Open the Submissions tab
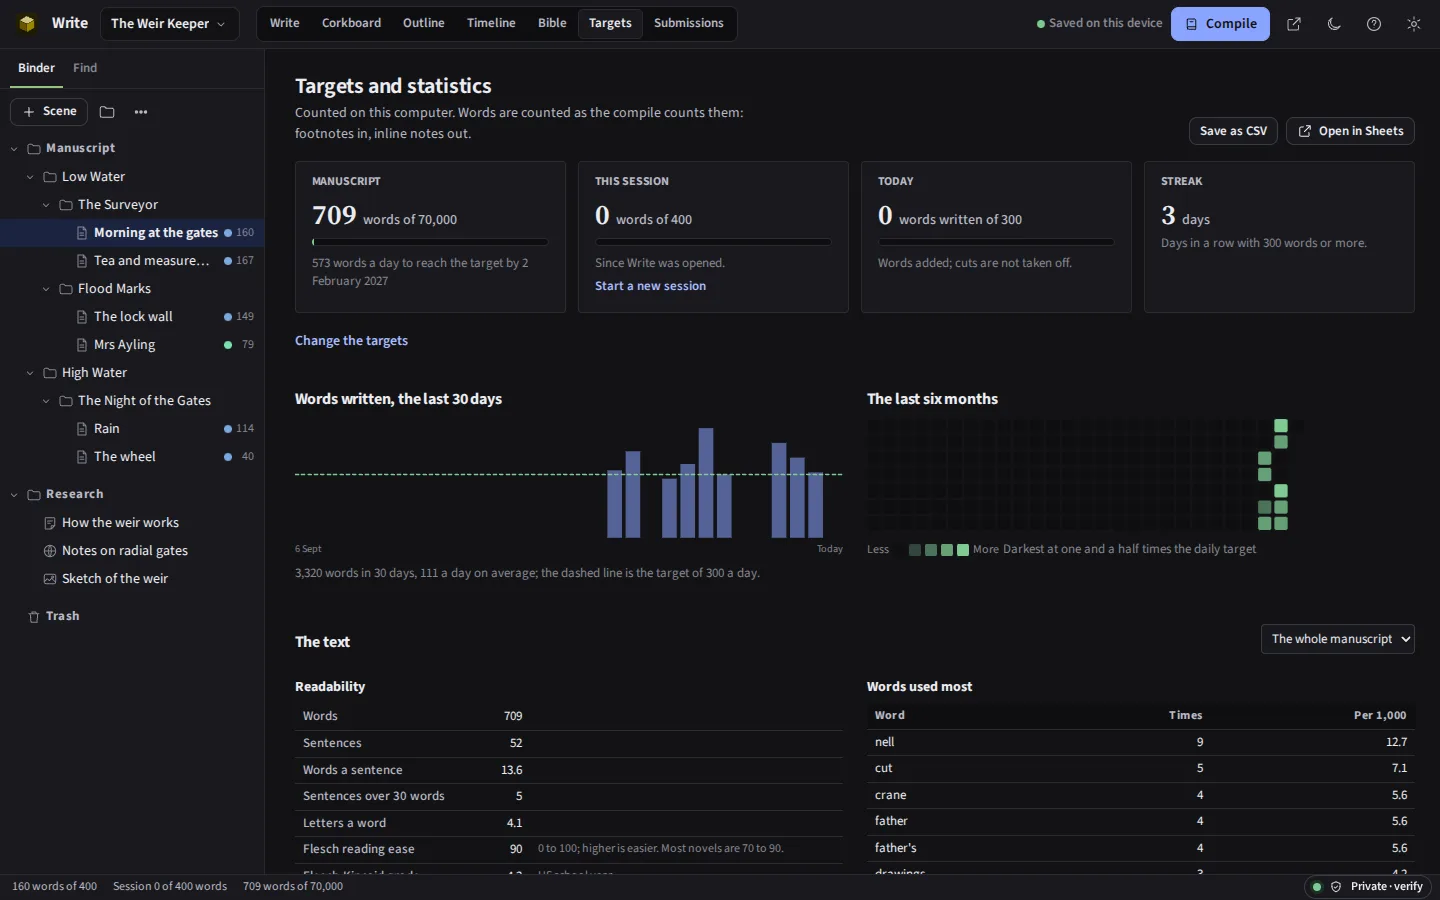 (x=688, y=23)
